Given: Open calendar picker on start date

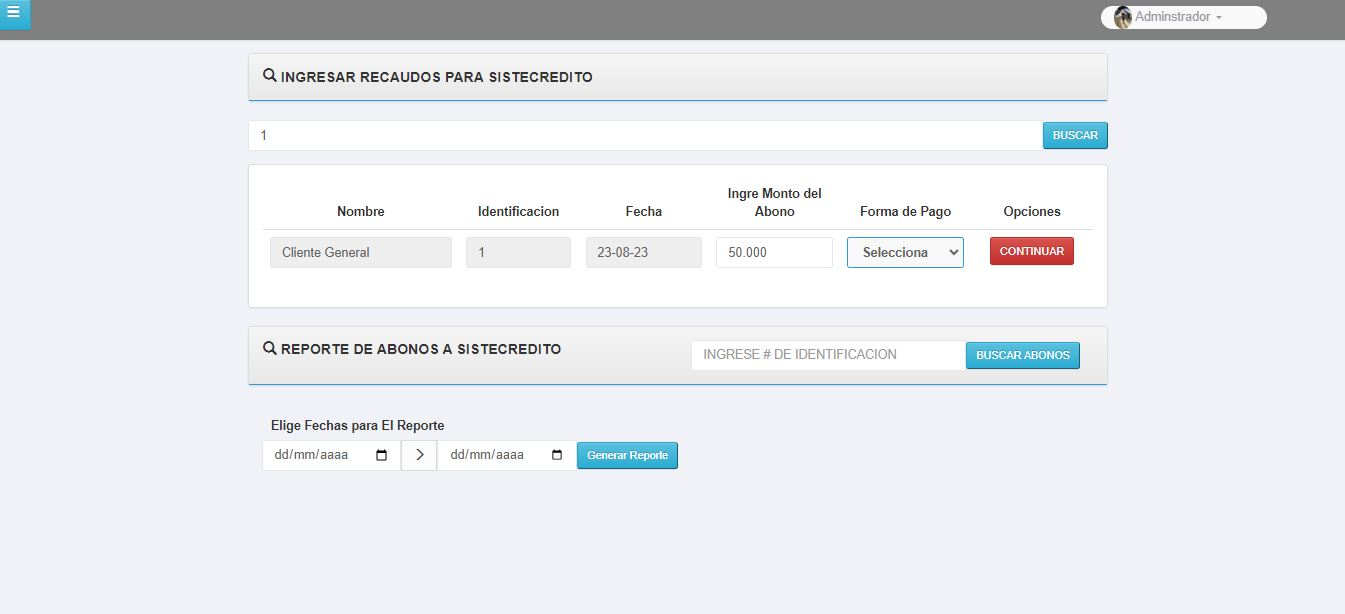Looking at the screenshot, I should 381,456.
